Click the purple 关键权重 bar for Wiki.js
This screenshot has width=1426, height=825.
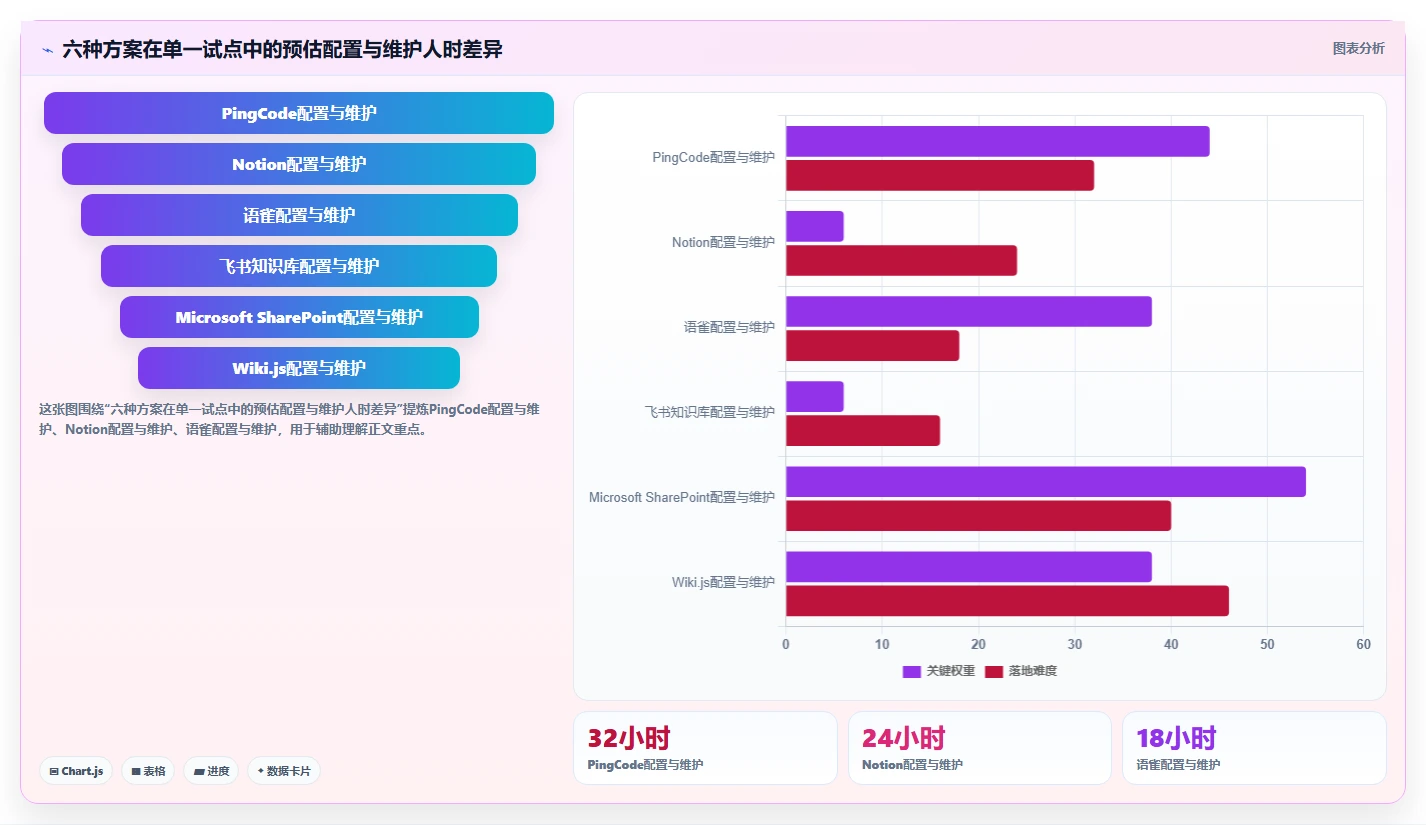click(969, 566)
